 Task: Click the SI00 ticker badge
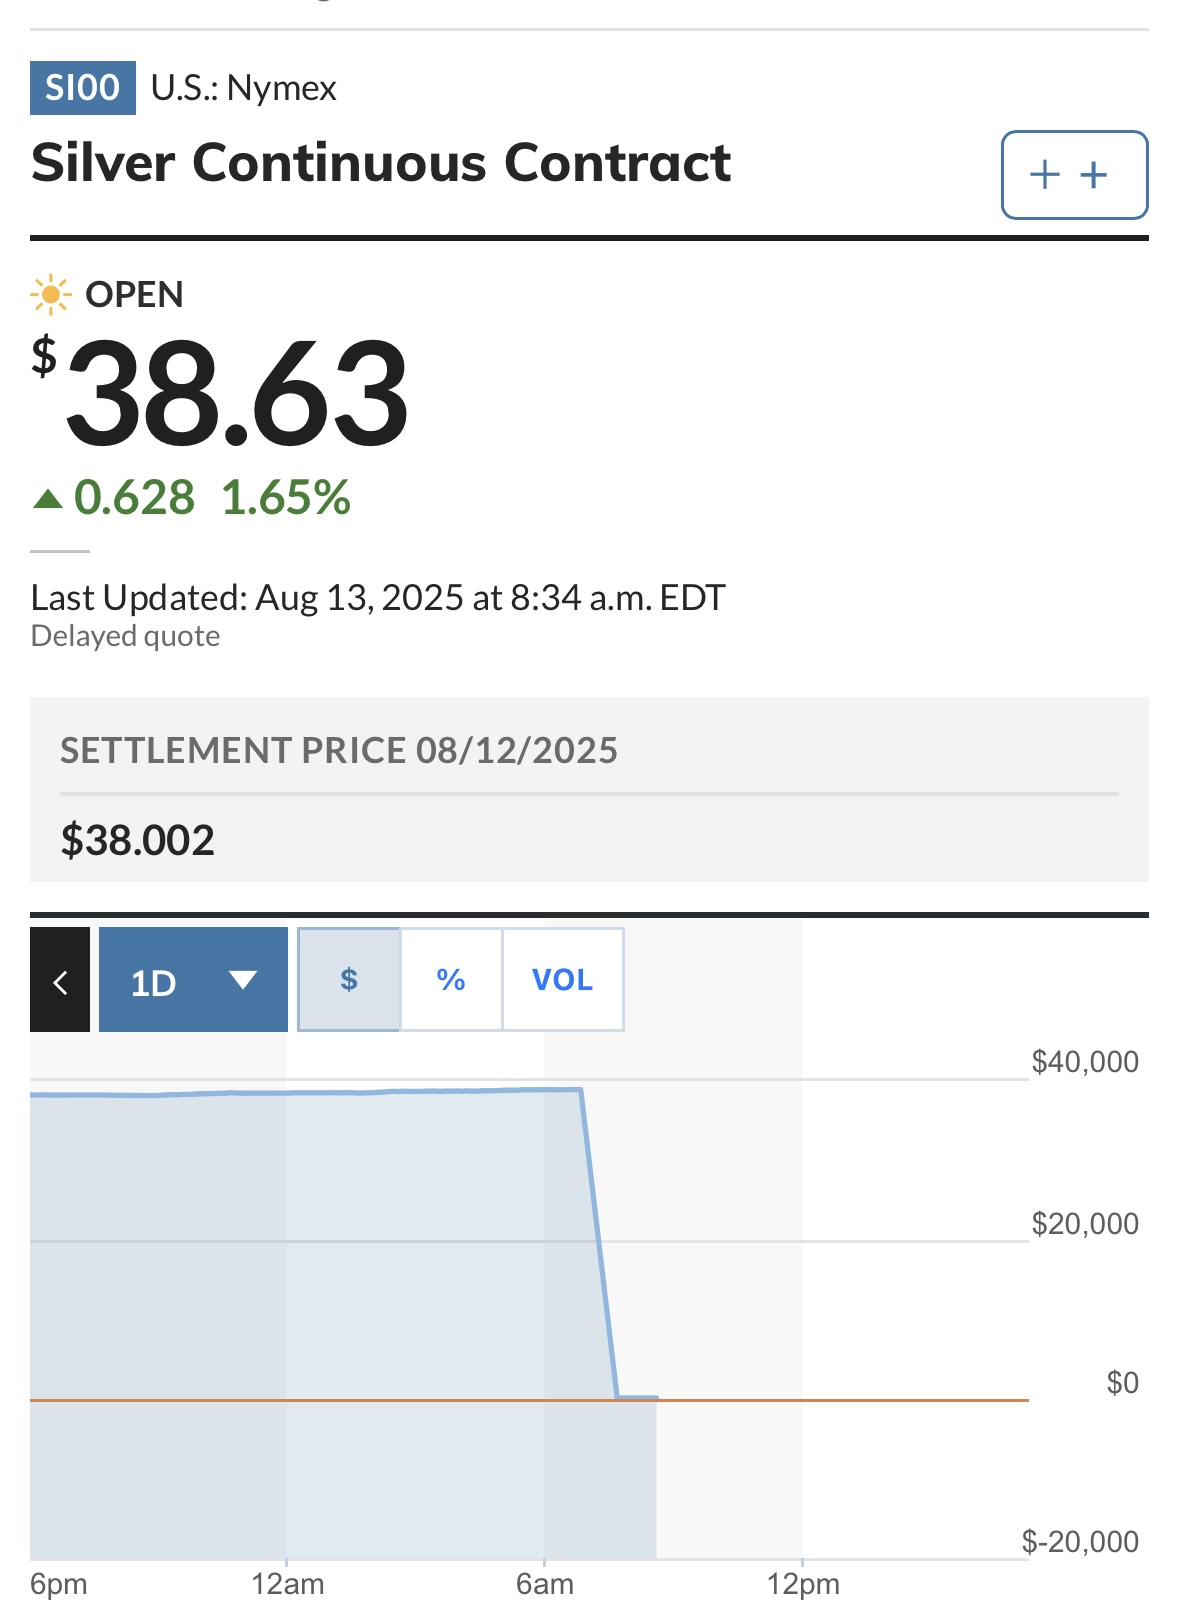click(83, 88)
